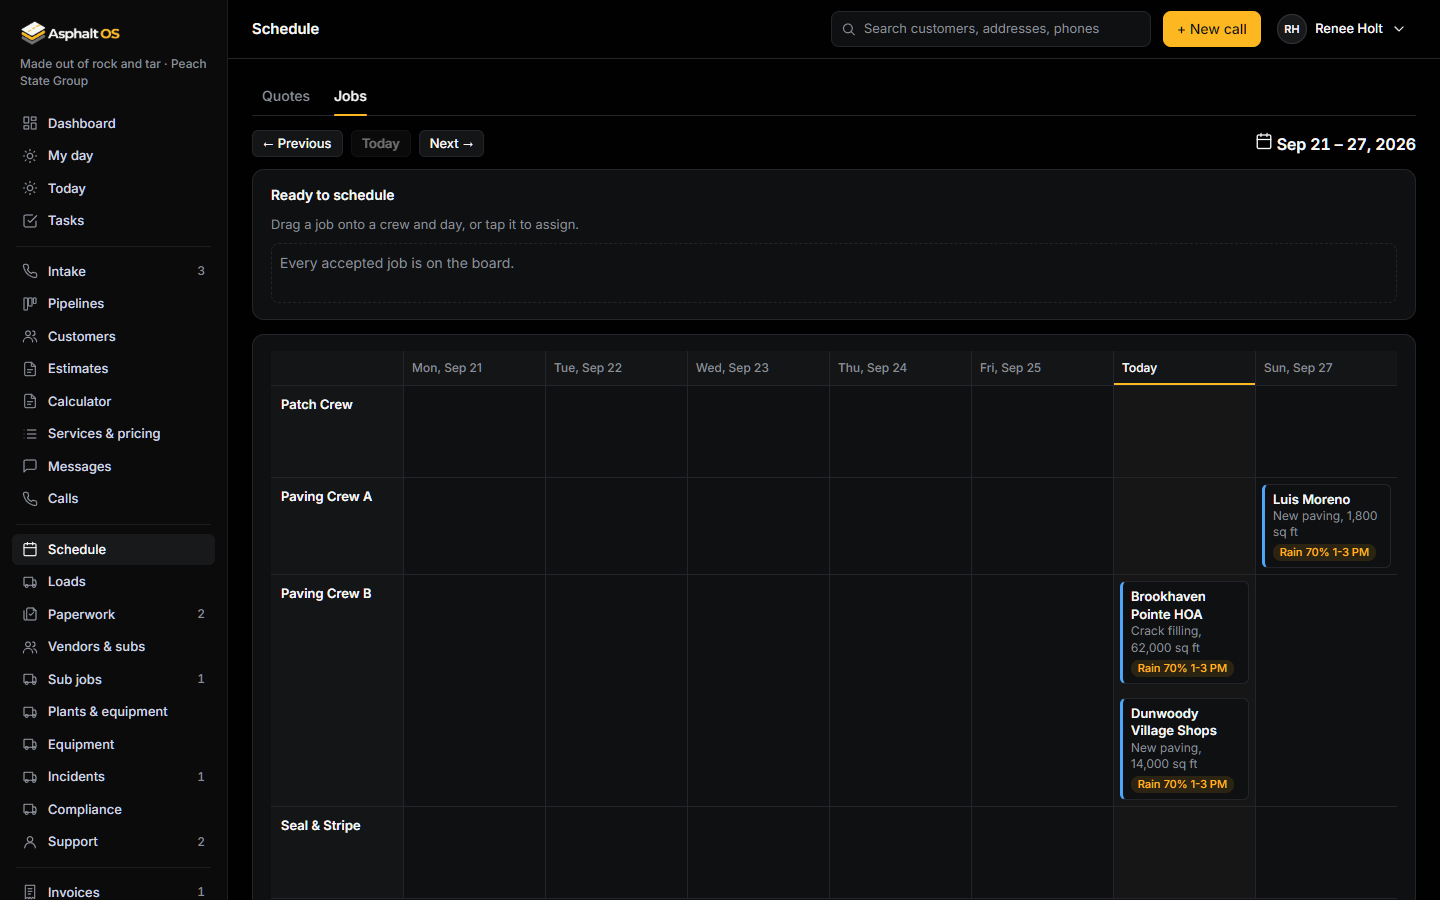Click the Support person icon
Image resolution: width=1440 pixels, height=900 pixels.
pyautogui.click(x=30, y=842)
